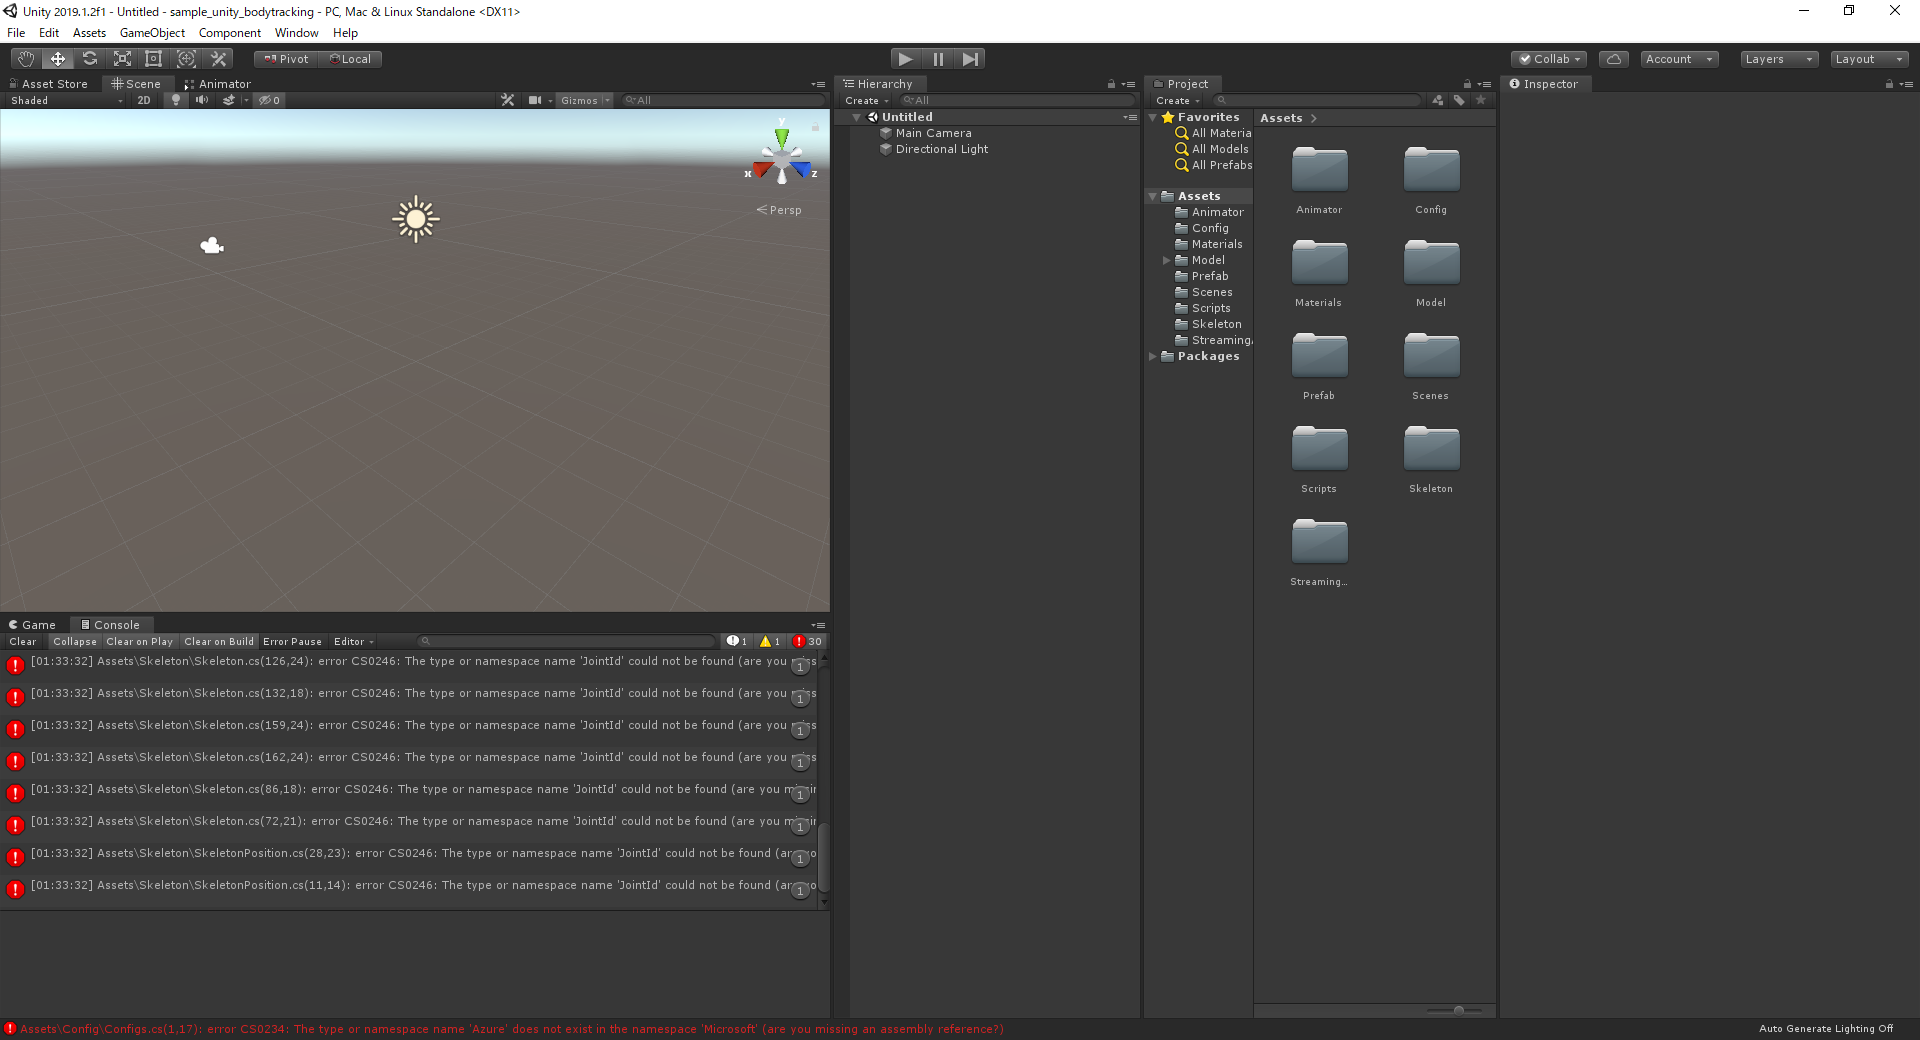
Task: Start Play mode with the play button
Action: [905, 59]
